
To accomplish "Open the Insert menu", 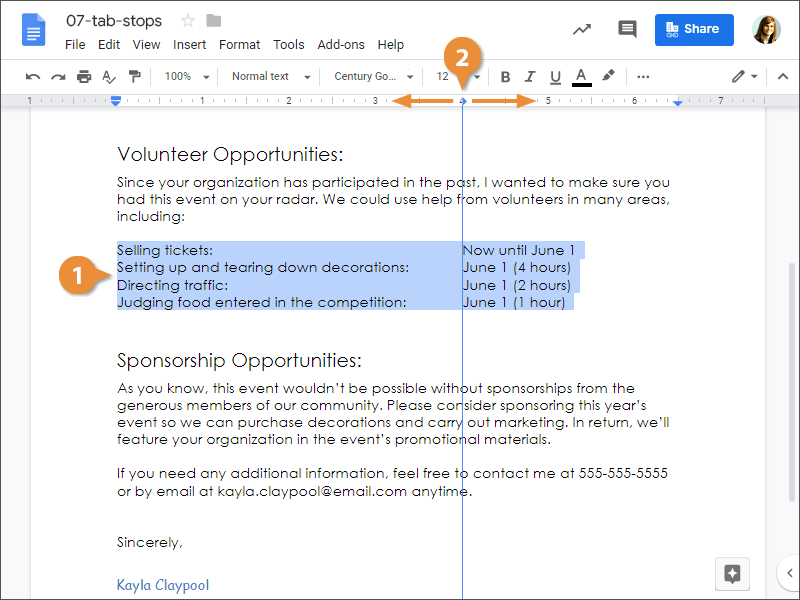I will 189,45.
